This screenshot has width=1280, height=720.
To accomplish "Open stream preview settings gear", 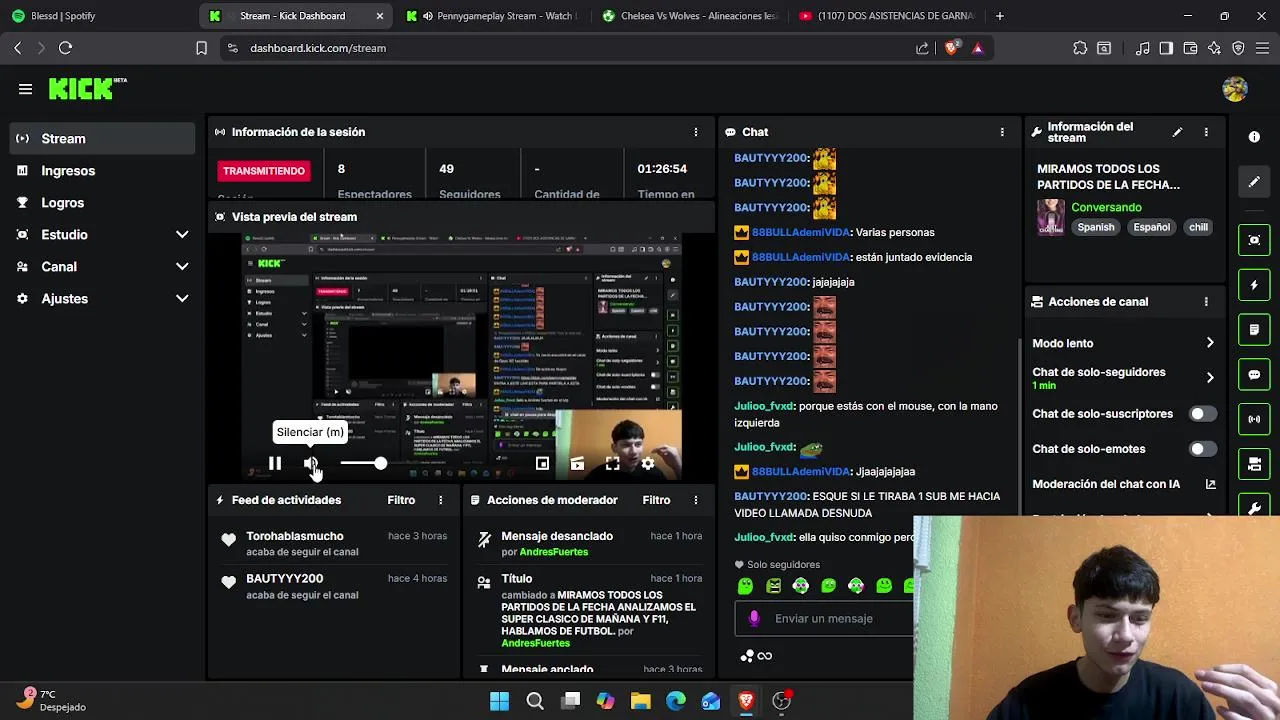I will click(648, 464).
